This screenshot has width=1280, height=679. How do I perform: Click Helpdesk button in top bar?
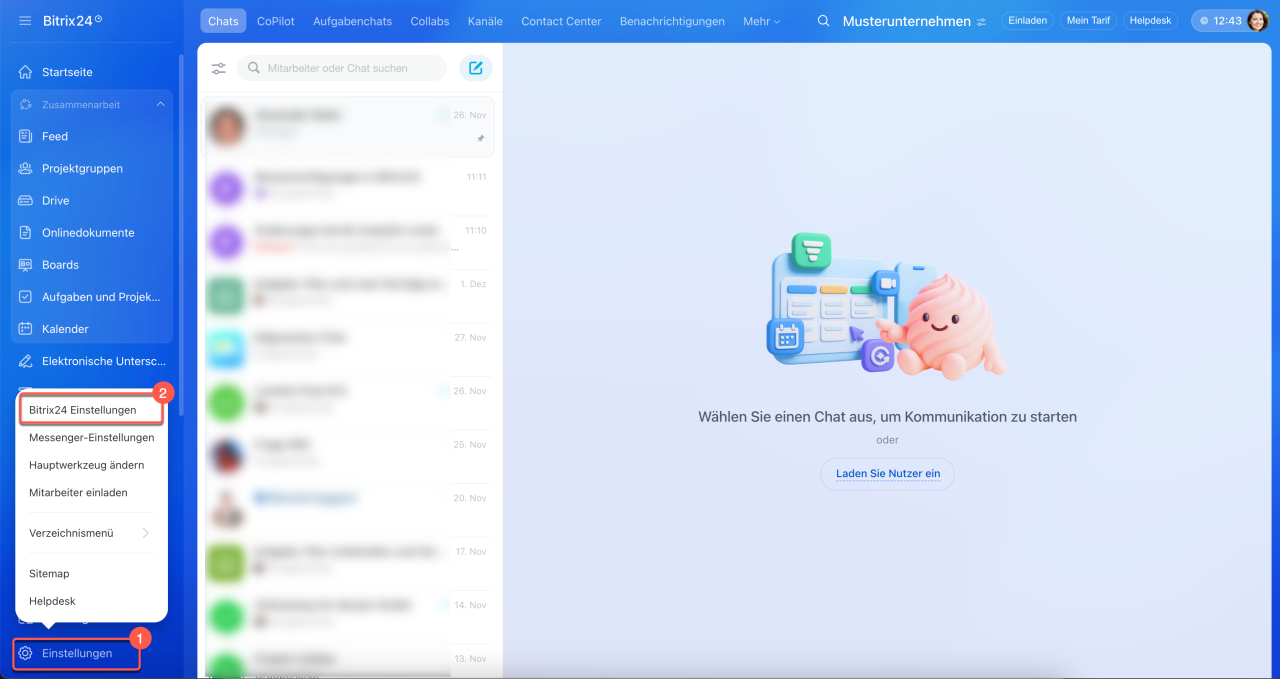[1150, 21]
